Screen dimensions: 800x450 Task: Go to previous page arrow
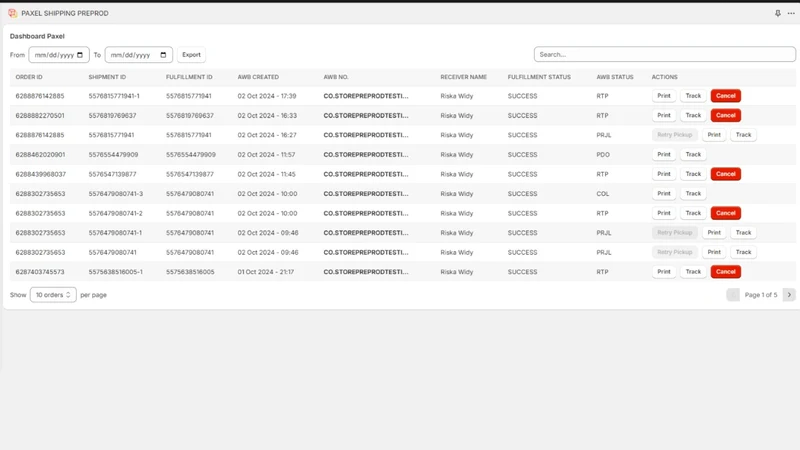pos(733,295)
